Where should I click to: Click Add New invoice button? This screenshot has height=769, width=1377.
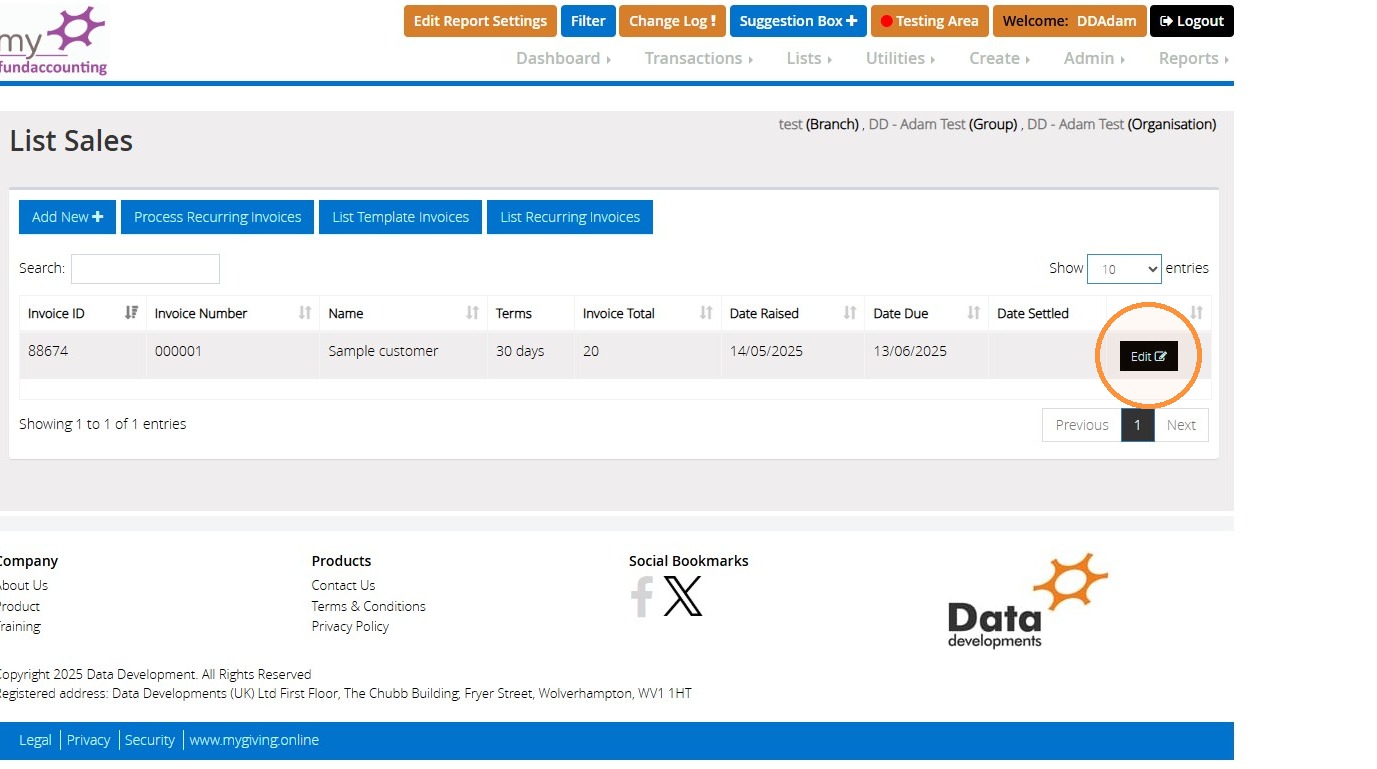pos(67,217)
